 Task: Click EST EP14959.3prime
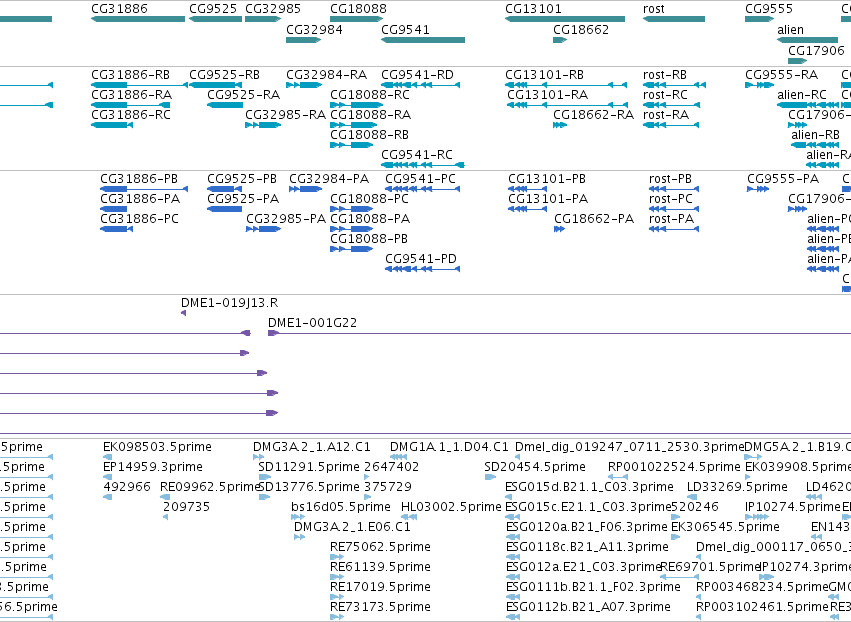153,467
